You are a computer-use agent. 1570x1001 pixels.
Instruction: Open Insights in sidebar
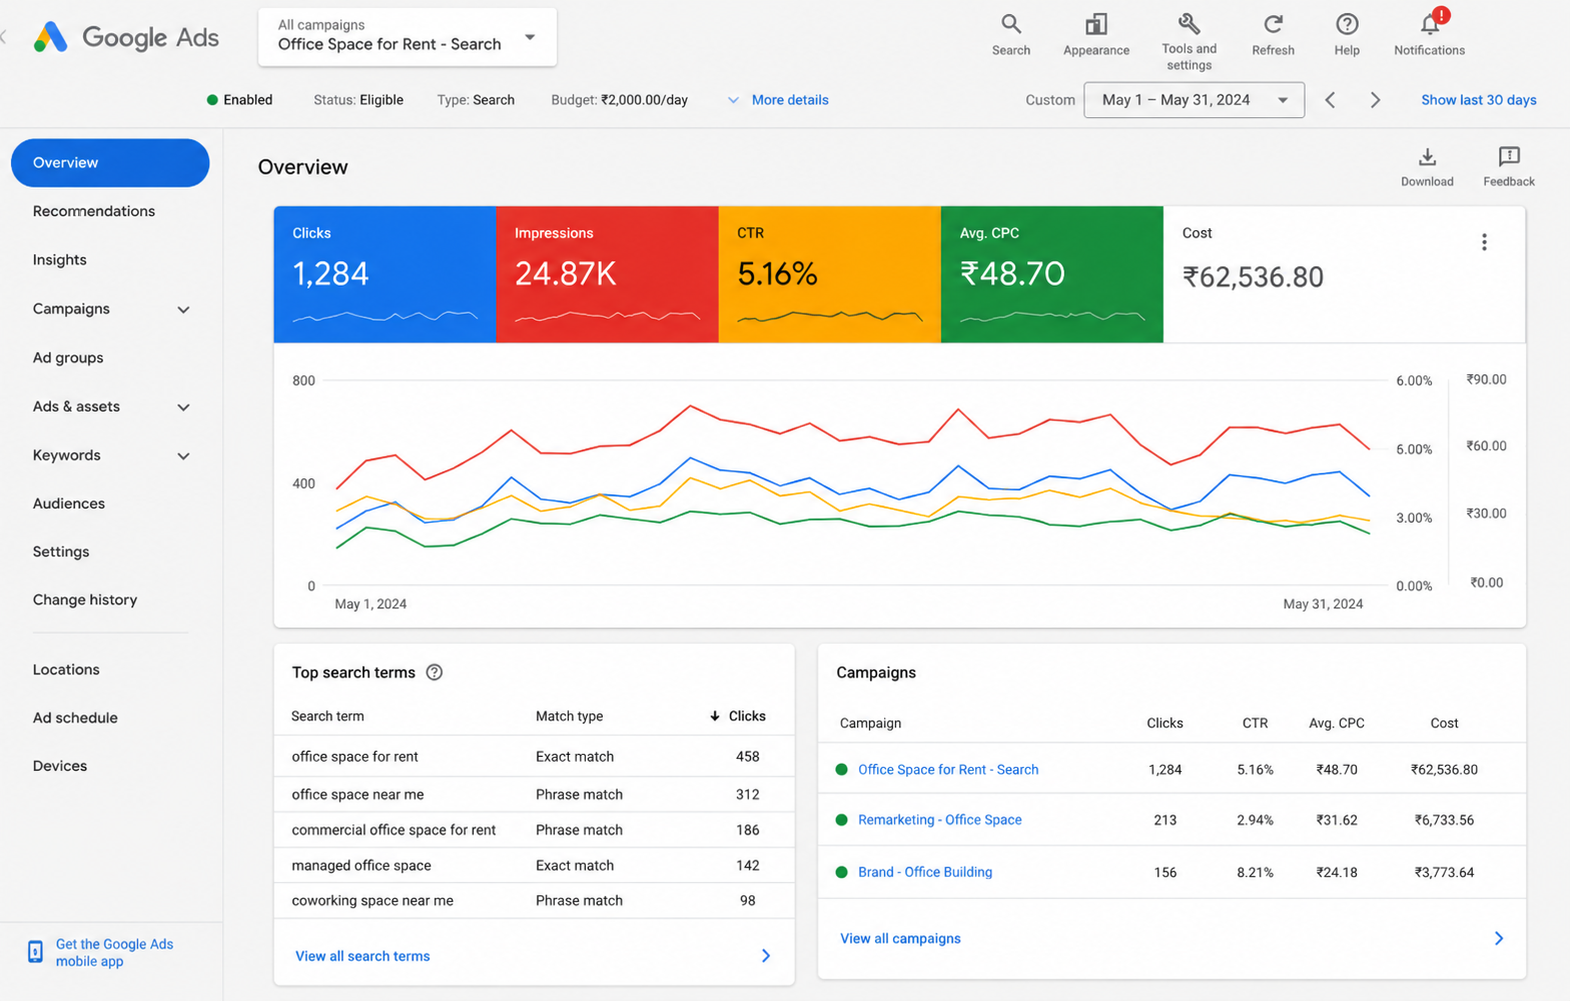coord(59,260)
